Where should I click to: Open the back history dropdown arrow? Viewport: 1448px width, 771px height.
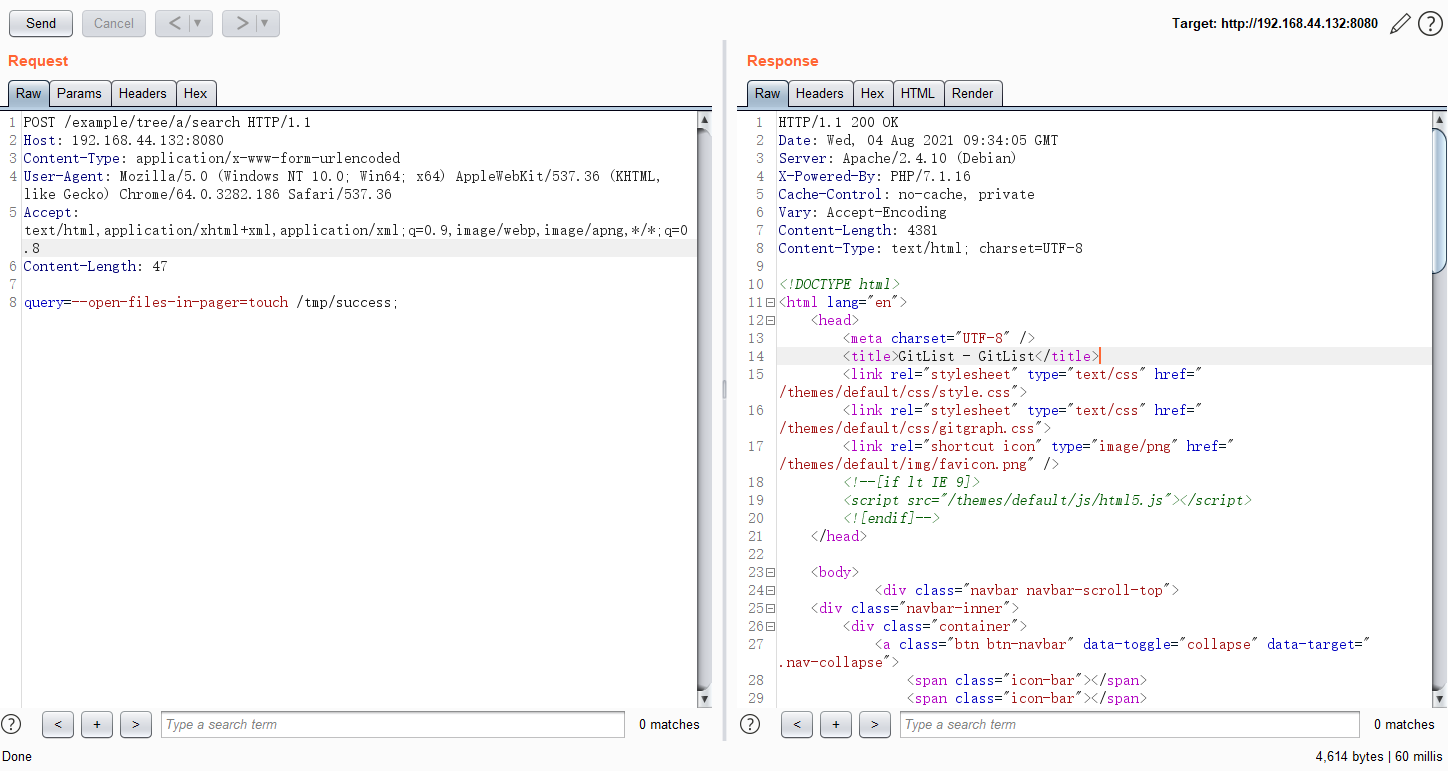coord(199,23)
